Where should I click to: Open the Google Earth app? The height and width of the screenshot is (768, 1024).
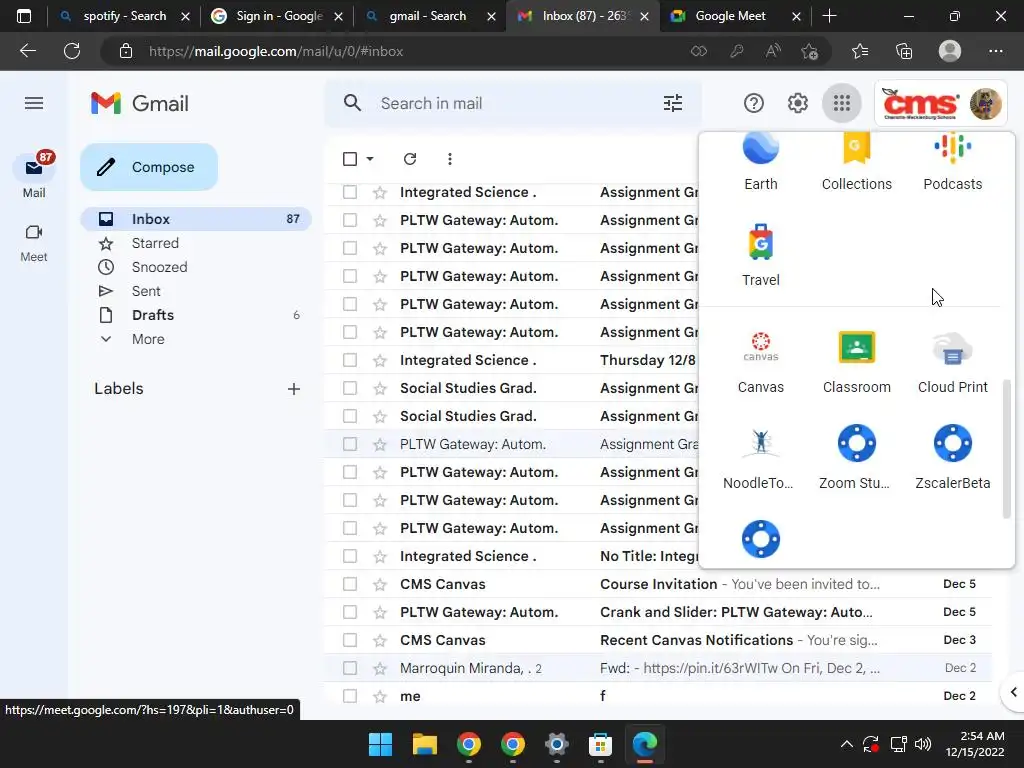coord(761,162)
